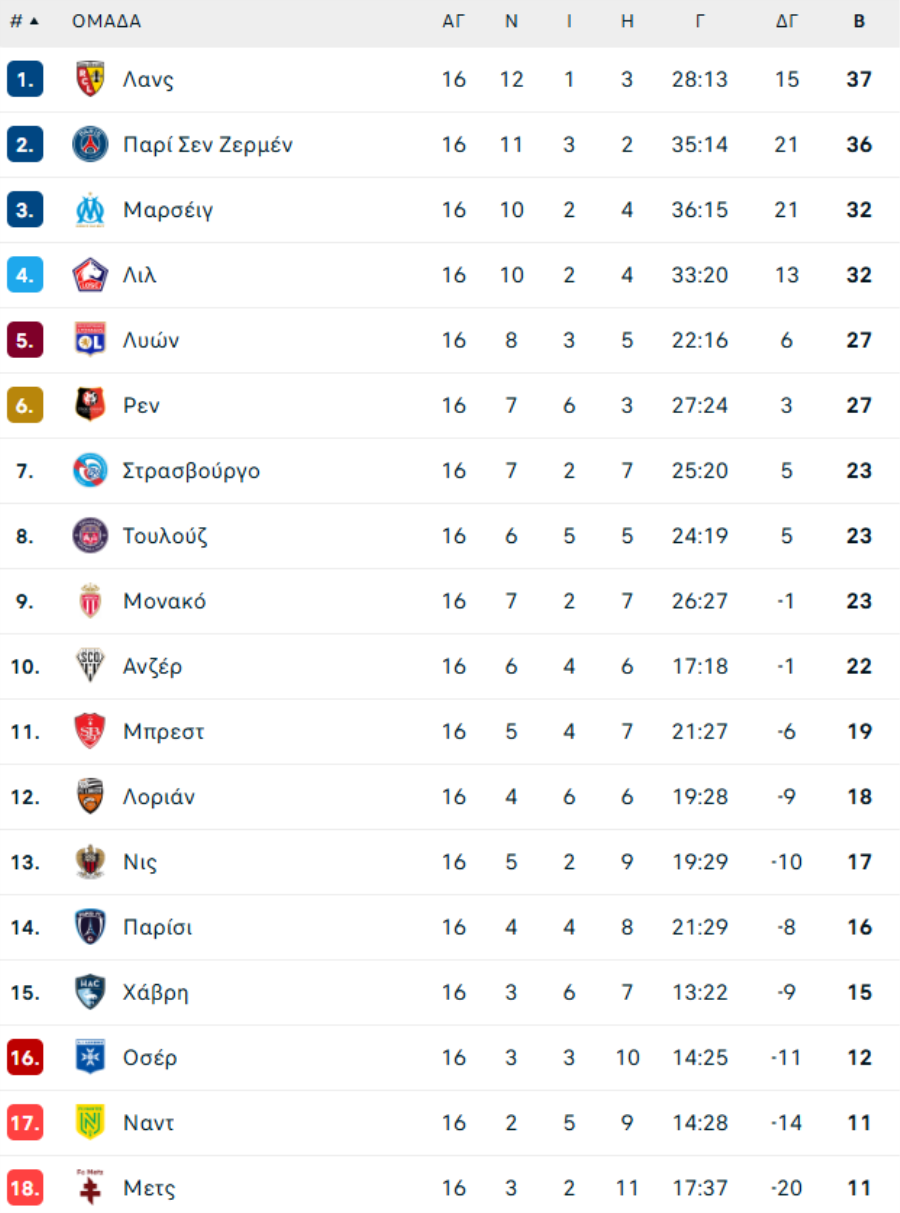
Task: Sort by the ΔΓ goal difference header
Action: [x=787, y=21]
